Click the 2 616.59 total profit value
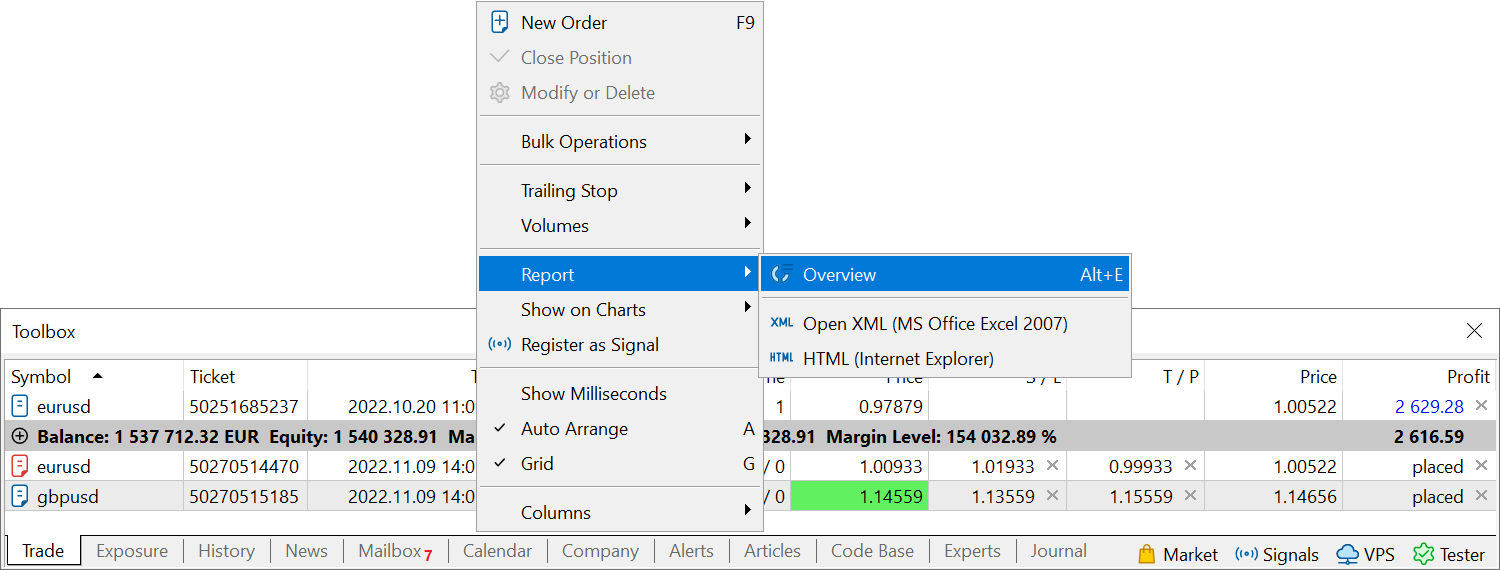 click(1428, 436)
